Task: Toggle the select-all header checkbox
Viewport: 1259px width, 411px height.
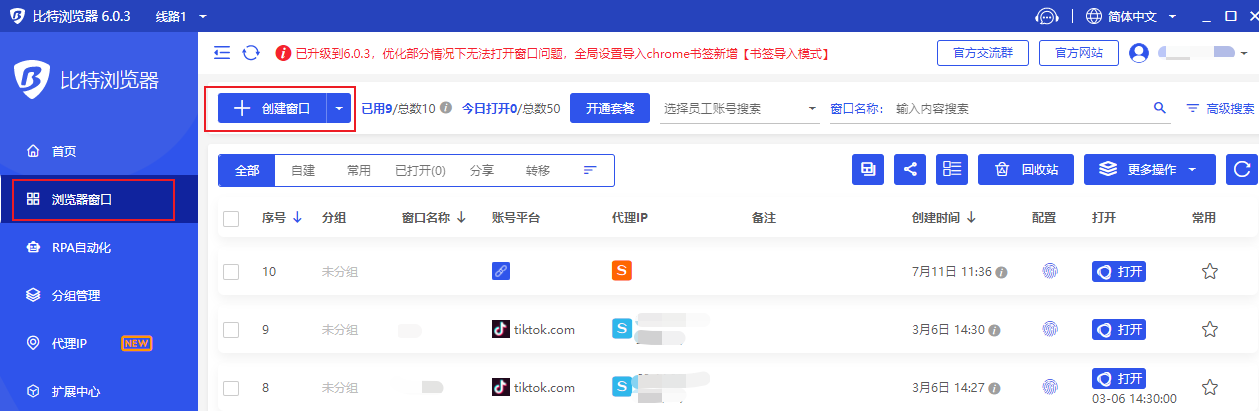Action: 231,219
